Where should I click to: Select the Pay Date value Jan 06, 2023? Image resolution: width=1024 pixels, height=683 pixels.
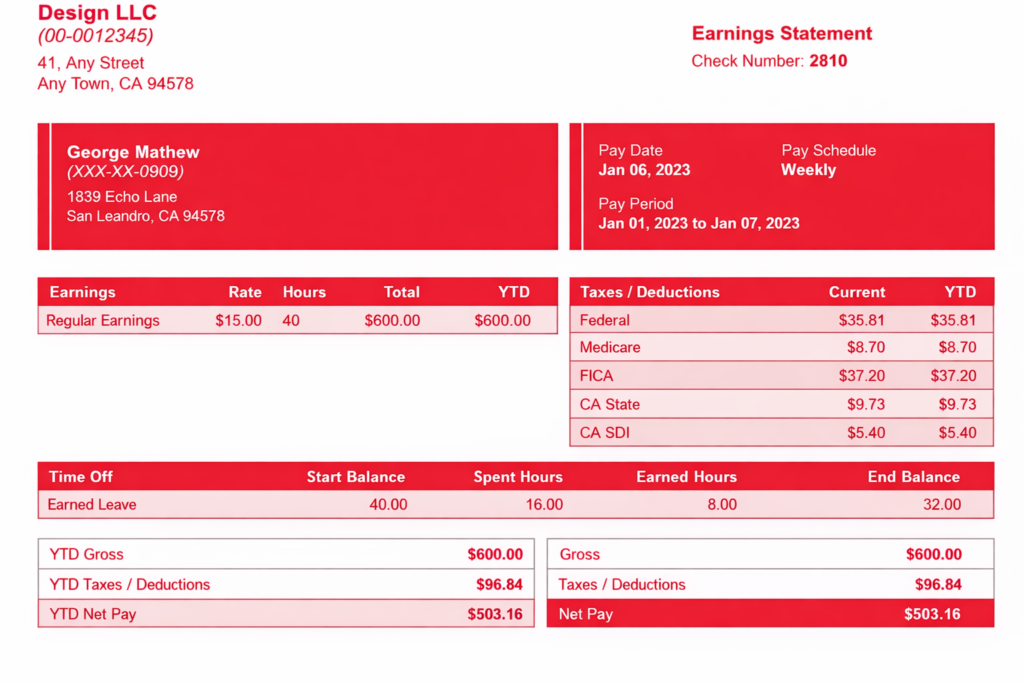click(644, 170)
